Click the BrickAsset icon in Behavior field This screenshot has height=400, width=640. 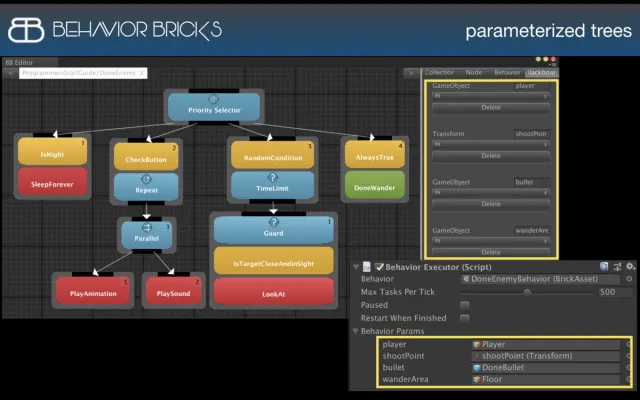point(466,279)
